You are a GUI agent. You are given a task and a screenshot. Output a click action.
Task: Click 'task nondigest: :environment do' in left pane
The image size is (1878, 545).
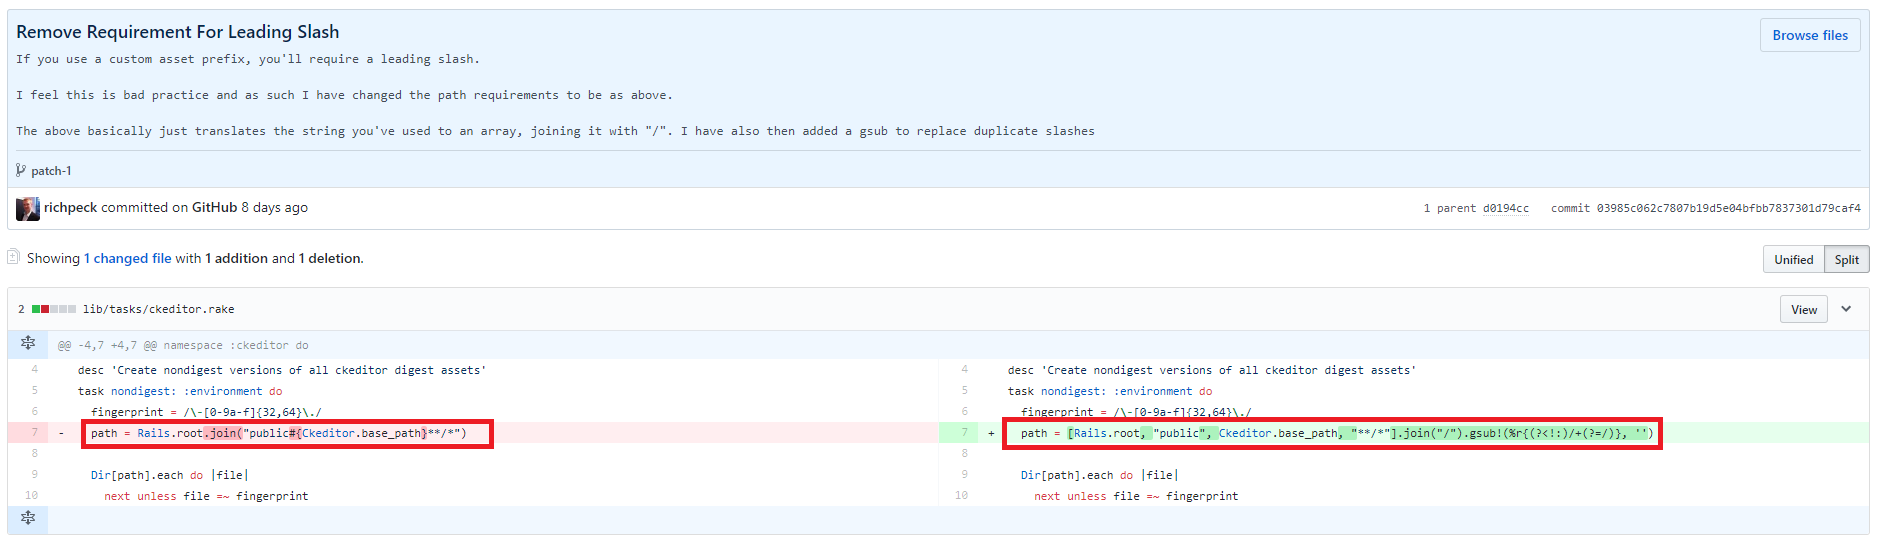click(x=180, y=391)
